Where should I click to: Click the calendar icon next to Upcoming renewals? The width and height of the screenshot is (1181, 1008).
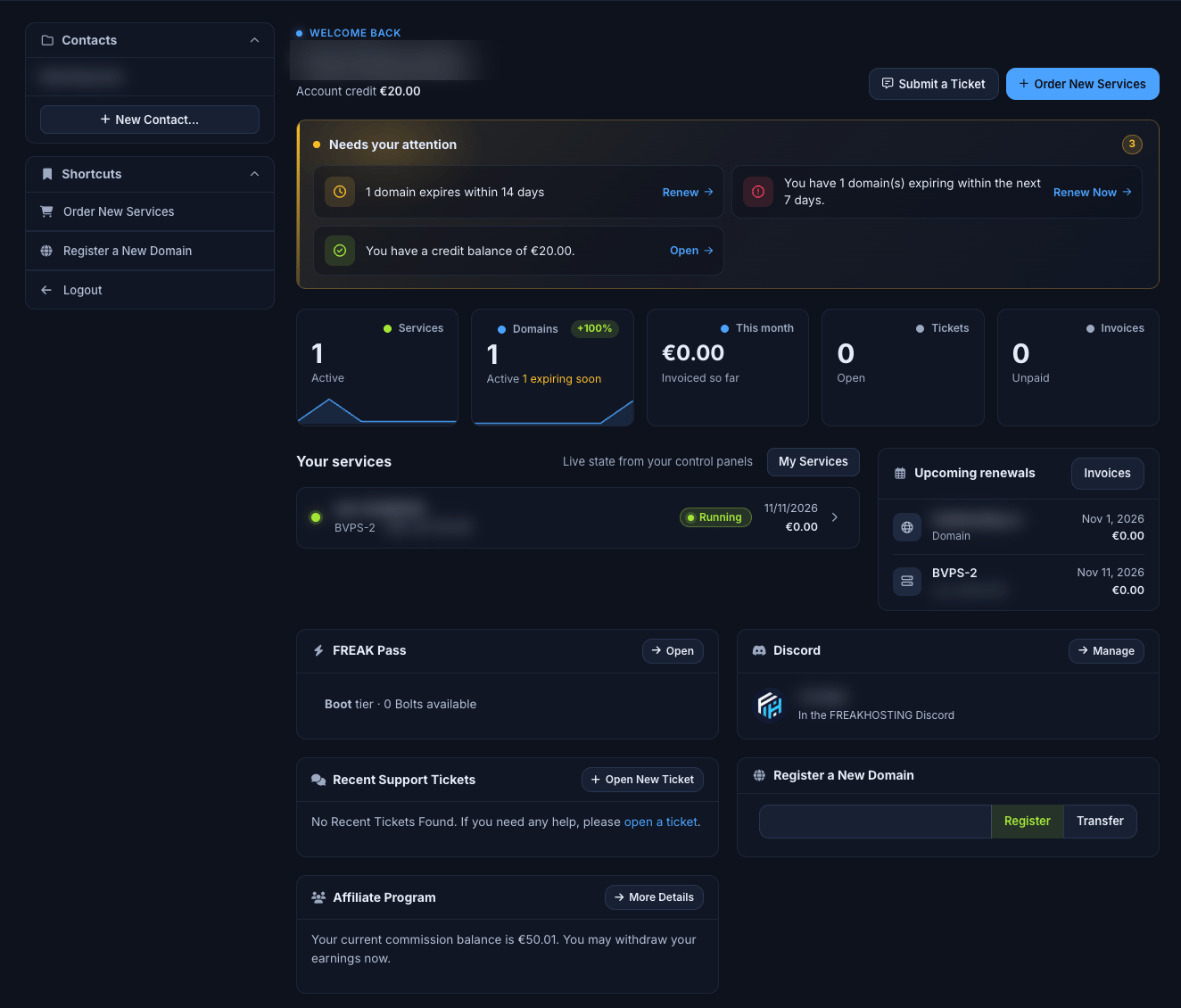[899, 473]
